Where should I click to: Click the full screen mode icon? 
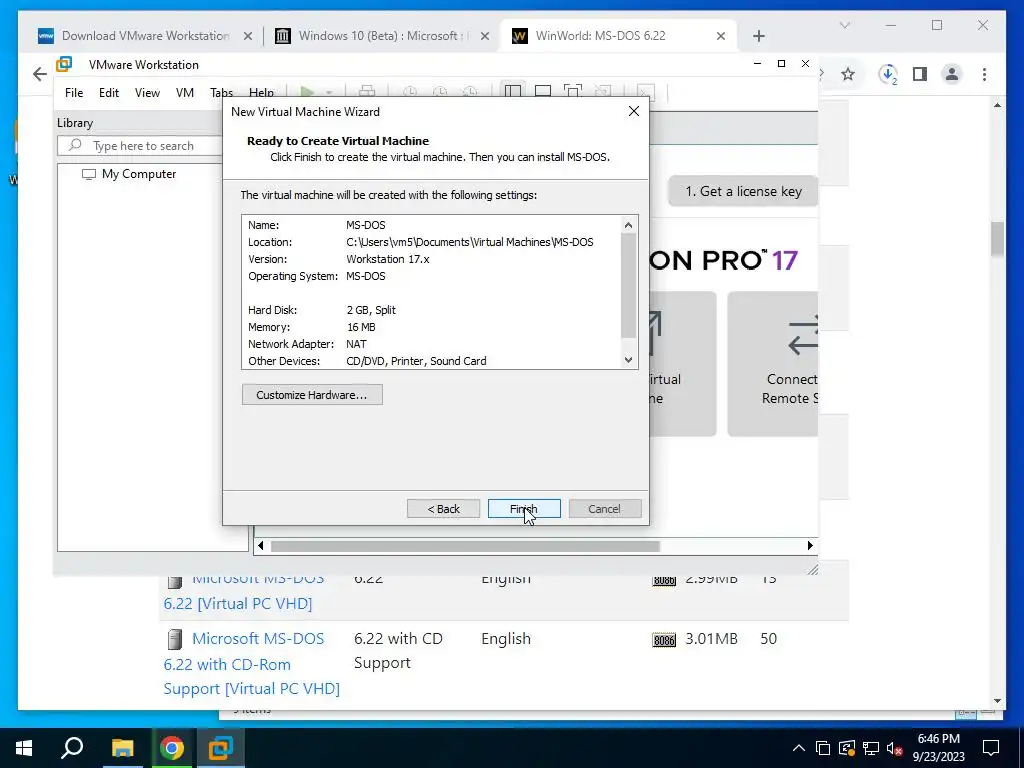pos(573,91)
